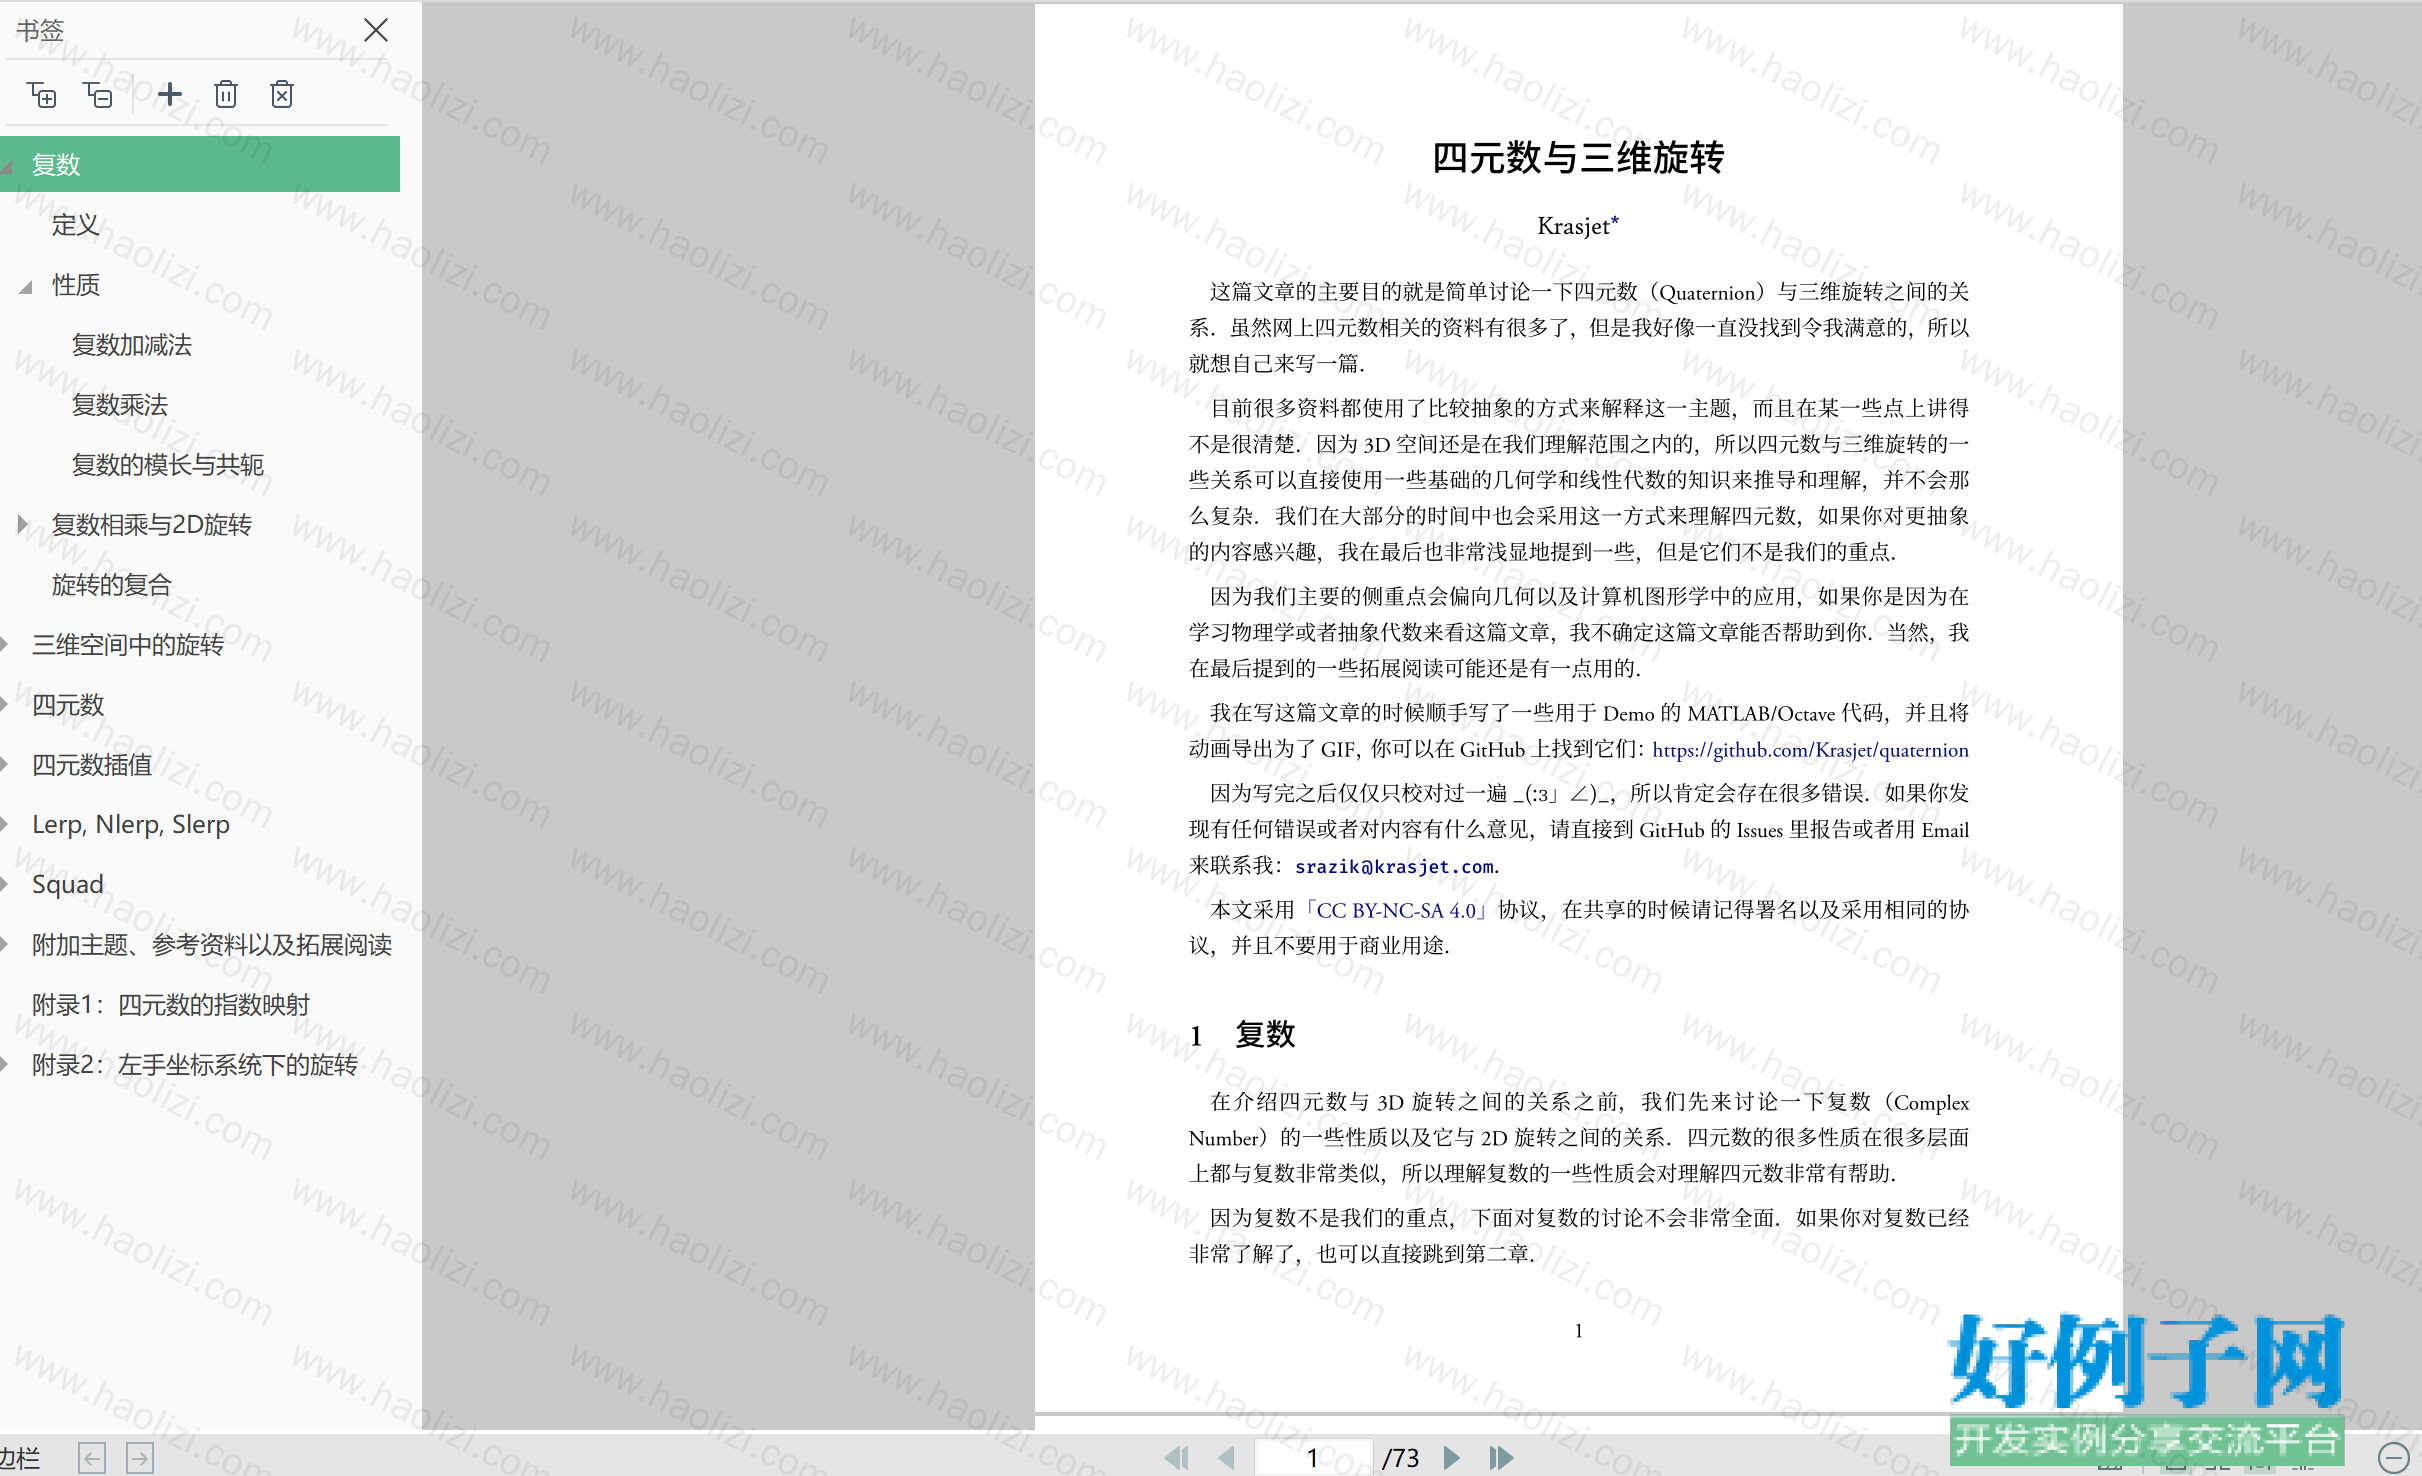The image size is (2422, 1476).
Task: Delete the selected bookmark with trash icon
Action: click(x=226, y=95)
